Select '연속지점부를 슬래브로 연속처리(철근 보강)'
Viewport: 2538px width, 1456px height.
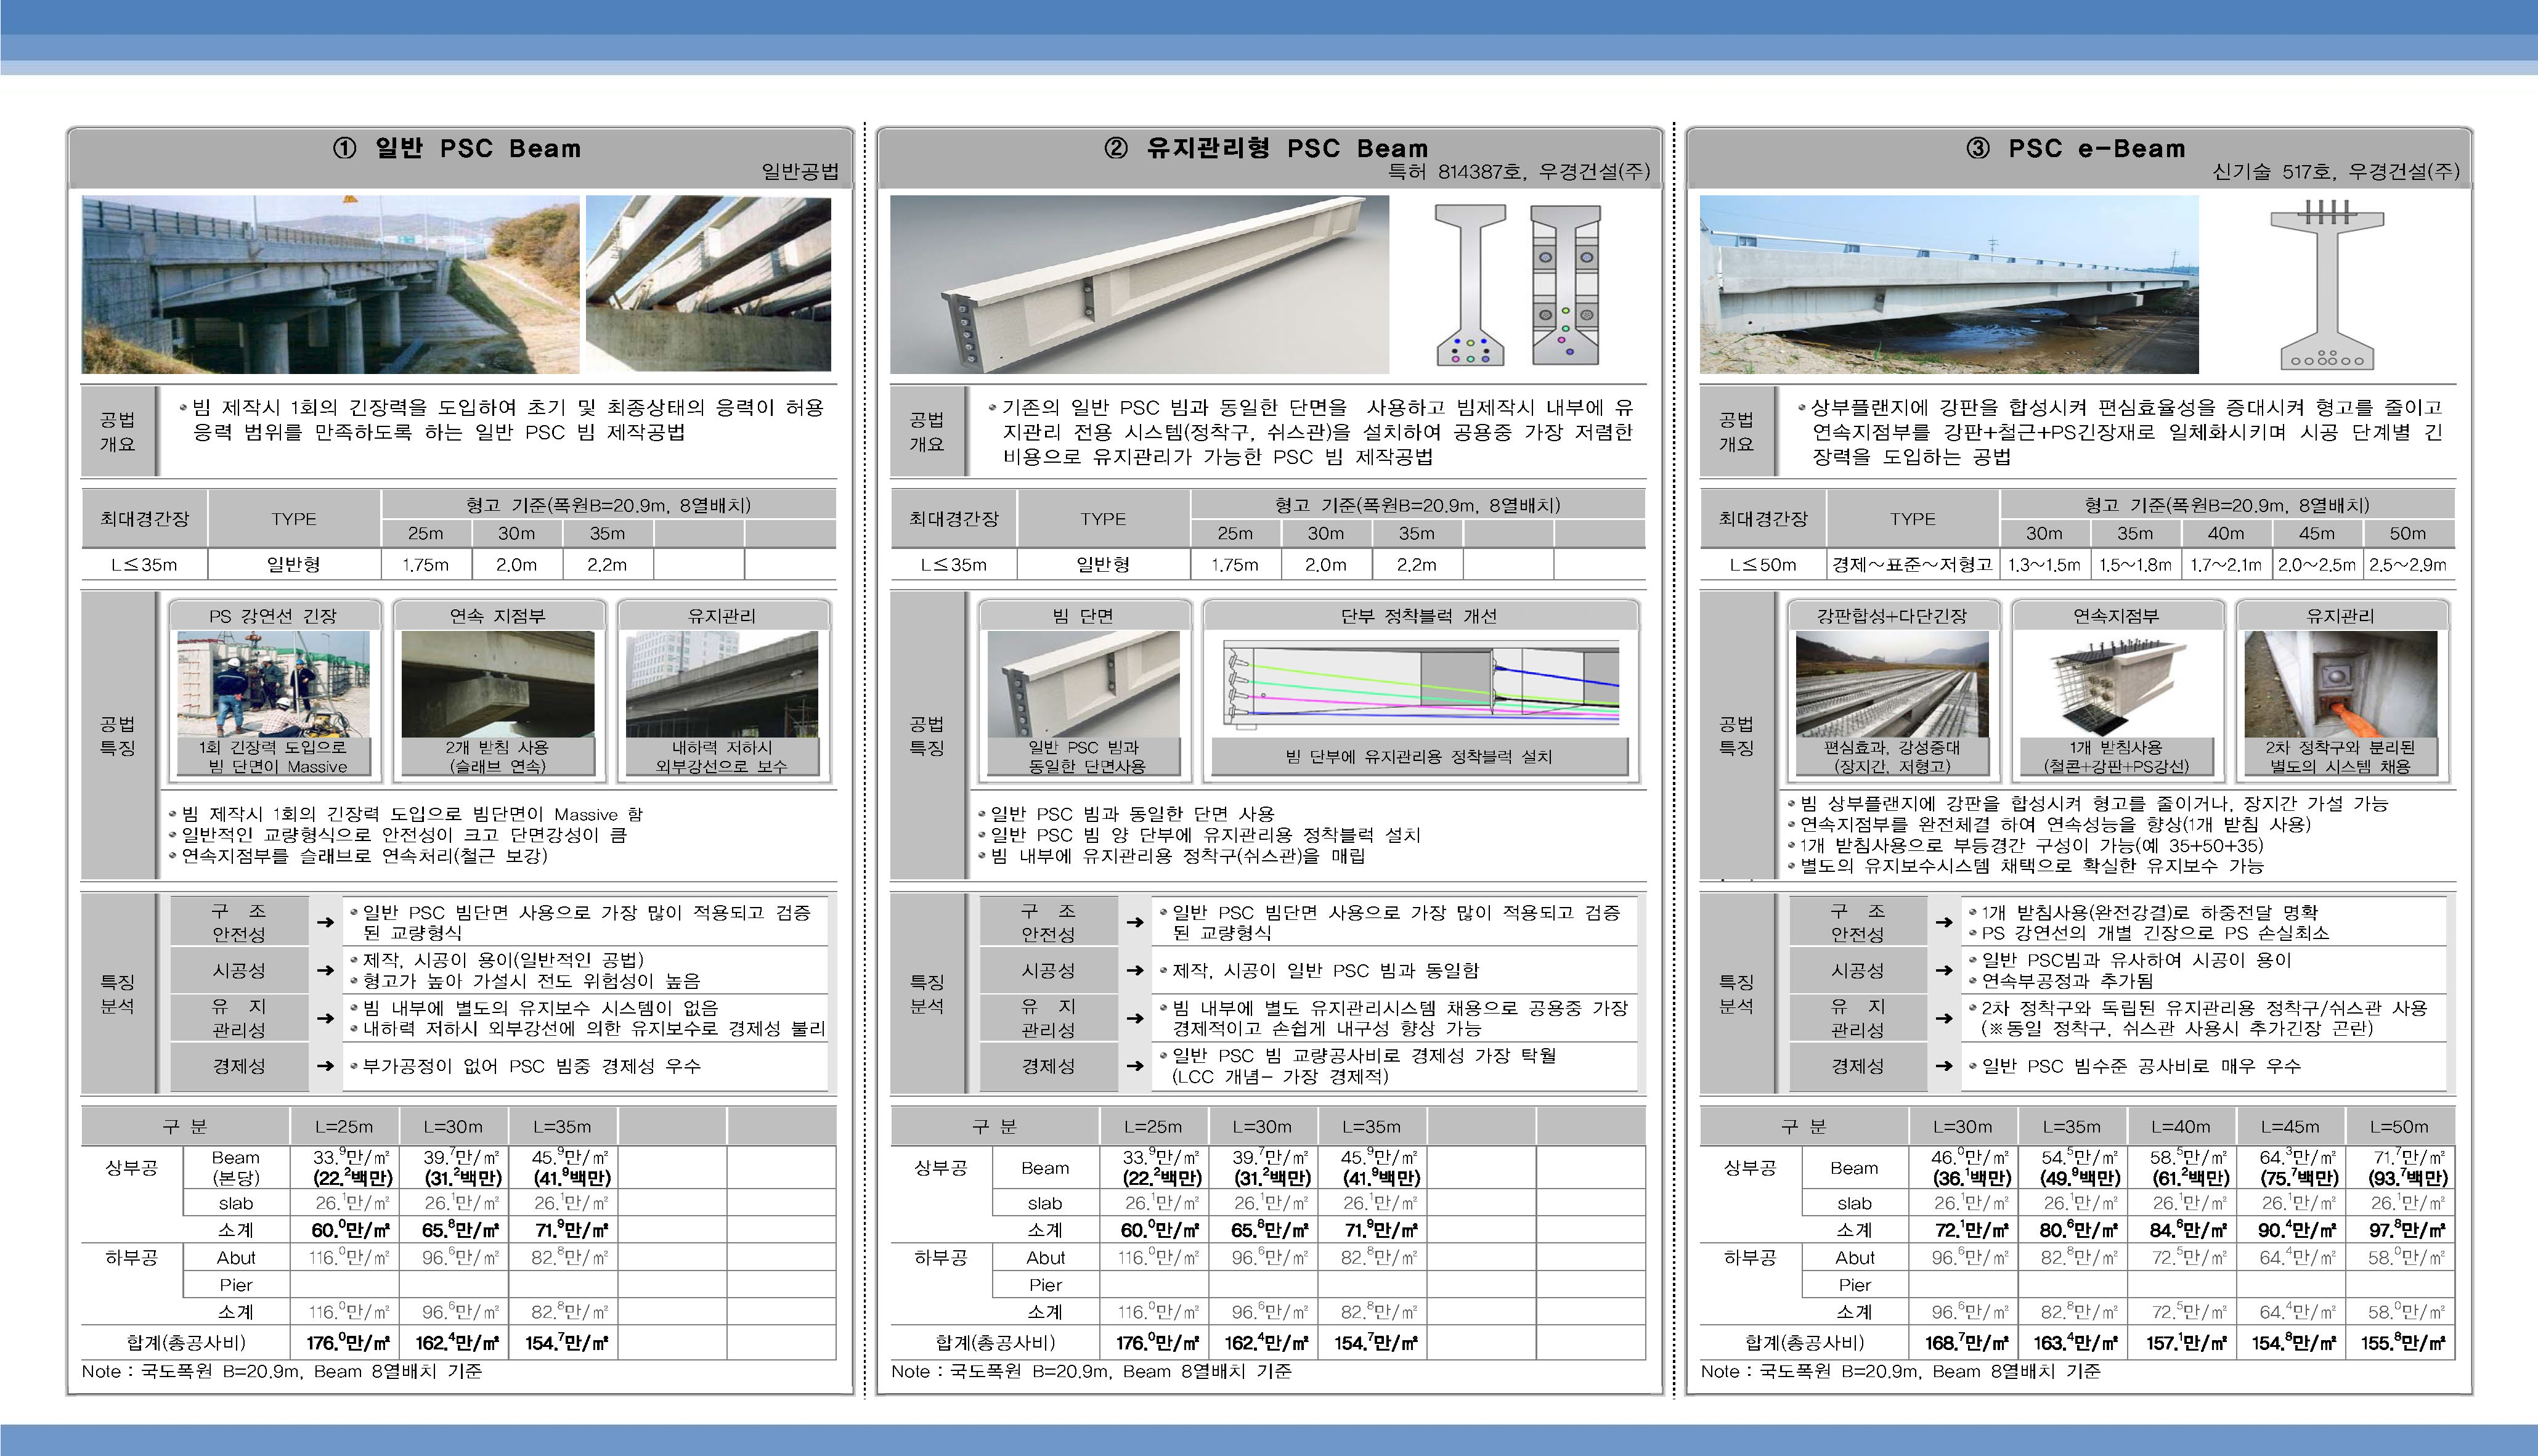coord(364,856)
